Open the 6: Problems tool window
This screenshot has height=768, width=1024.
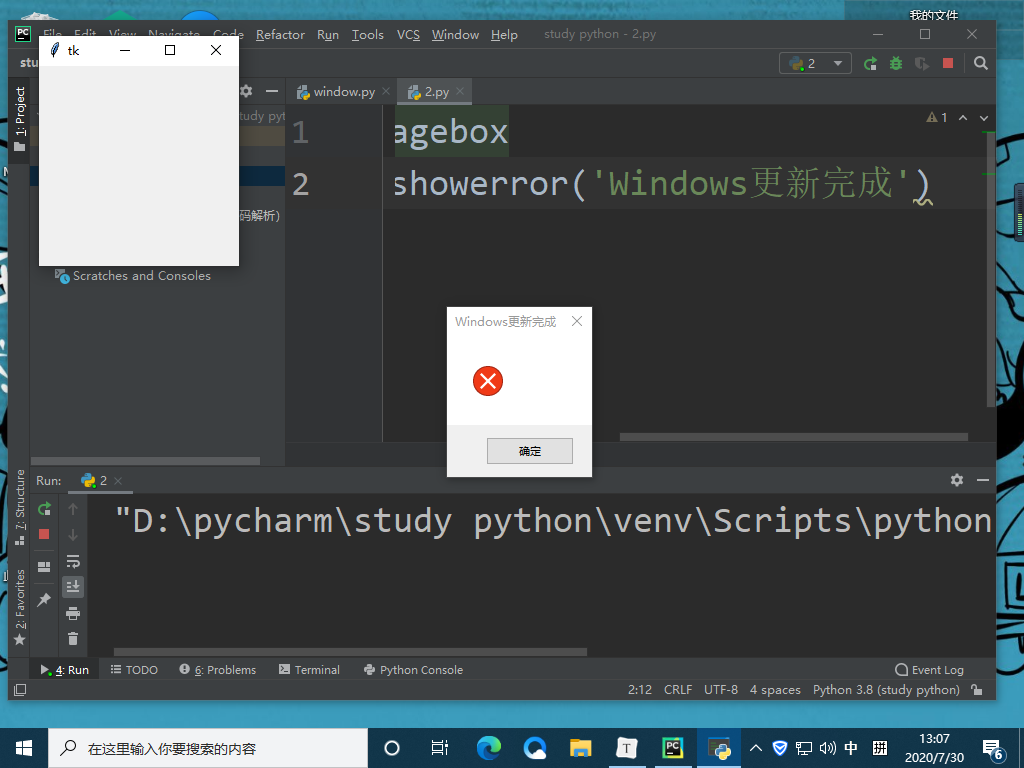tap(217, 669)
